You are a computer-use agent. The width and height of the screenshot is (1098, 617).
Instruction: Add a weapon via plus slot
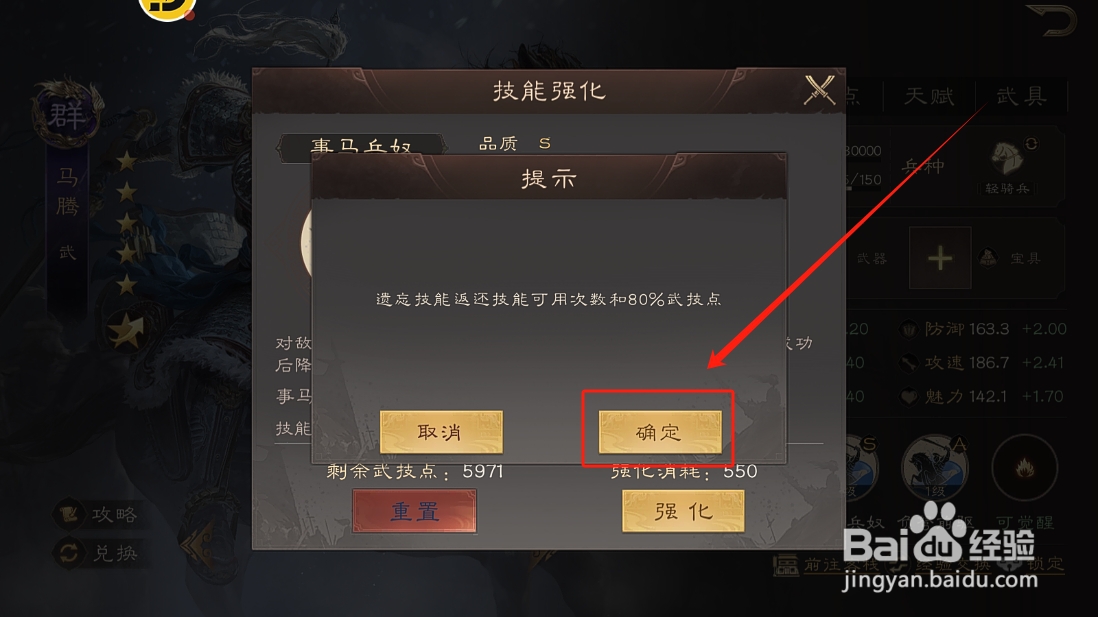940,258
